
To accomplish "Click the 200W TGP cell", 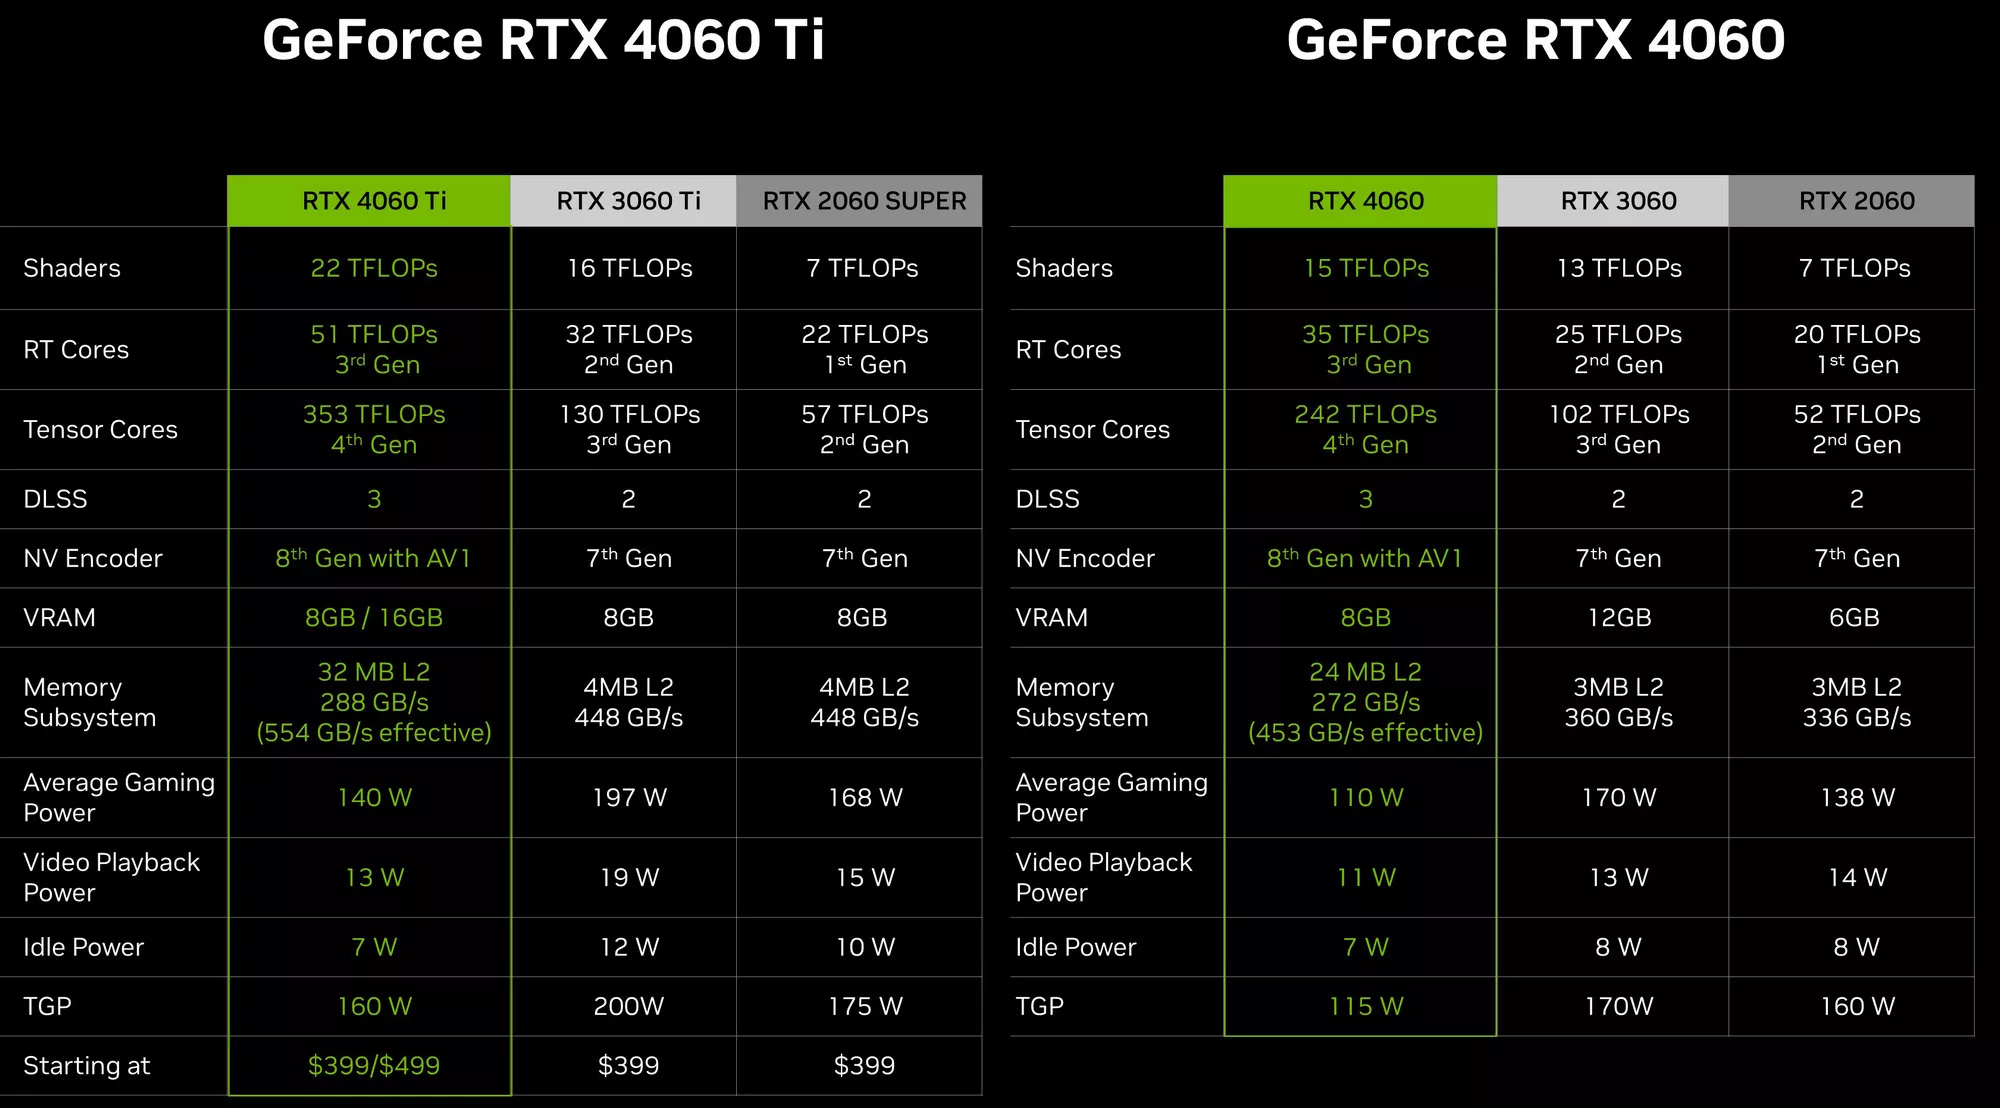I will click(628, 1006).
